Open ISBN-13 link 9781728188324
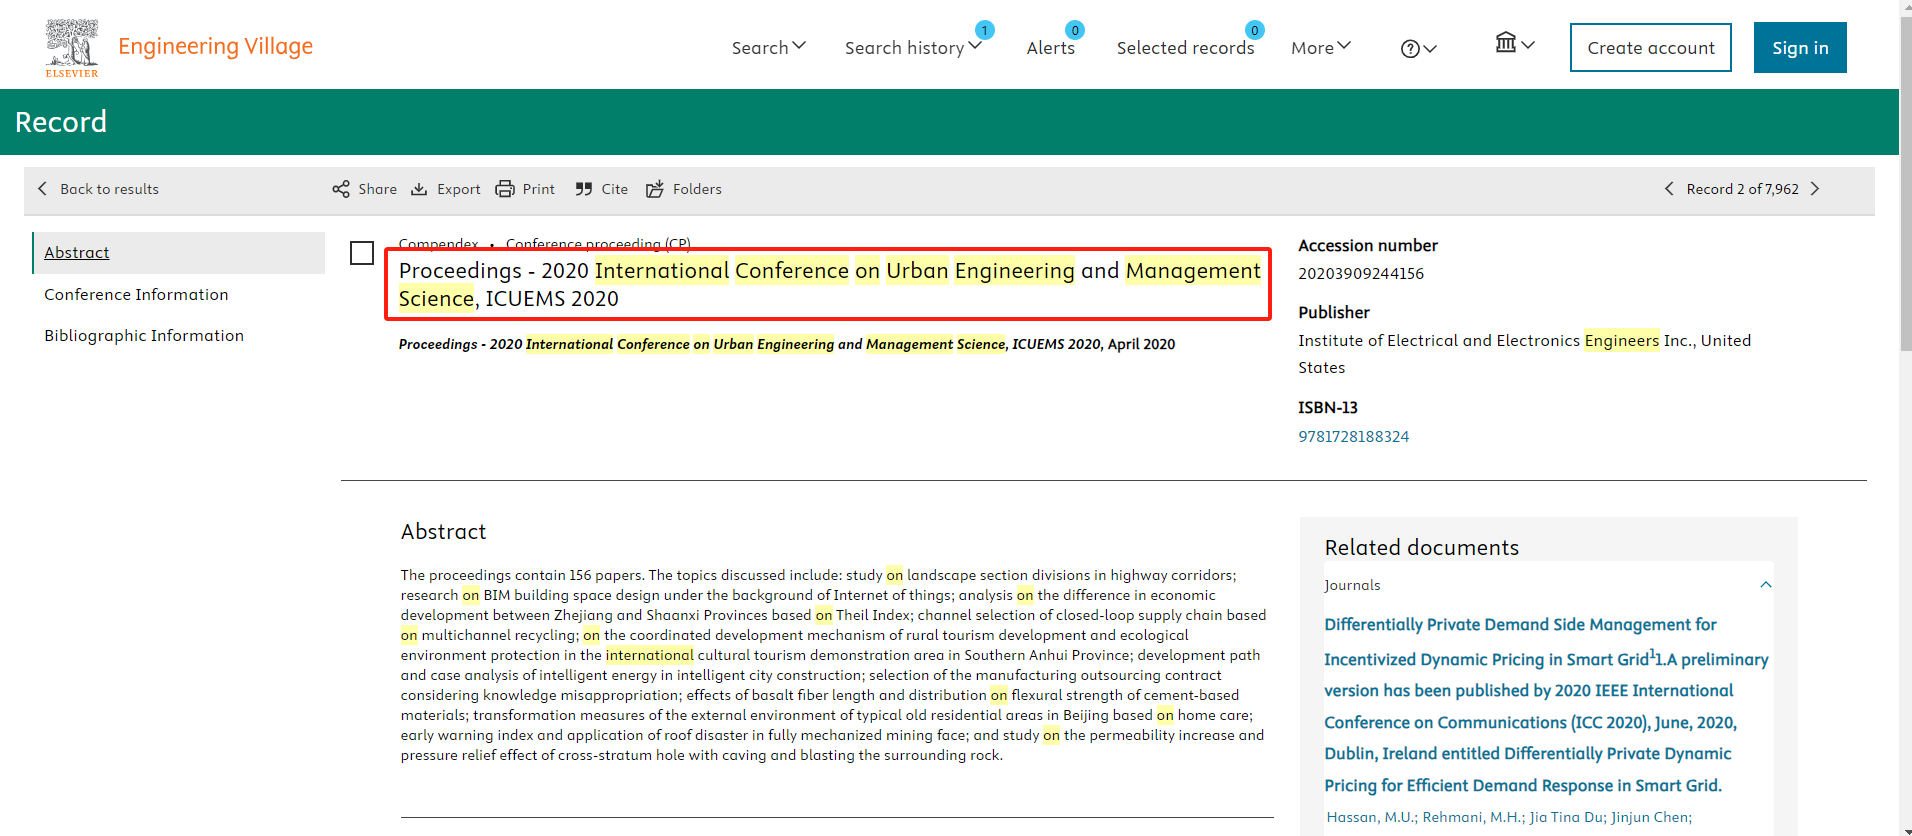This screenshot has height=836, width=1912. click(x=1353, y=436)
